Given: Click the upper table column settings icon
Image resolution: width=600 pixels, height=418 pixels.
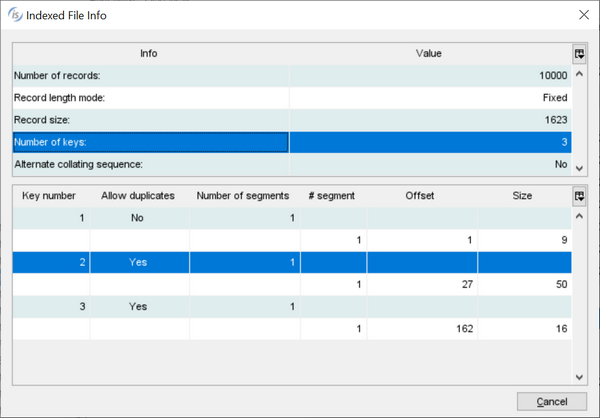Looking at the screenshot, I should 579,54.
